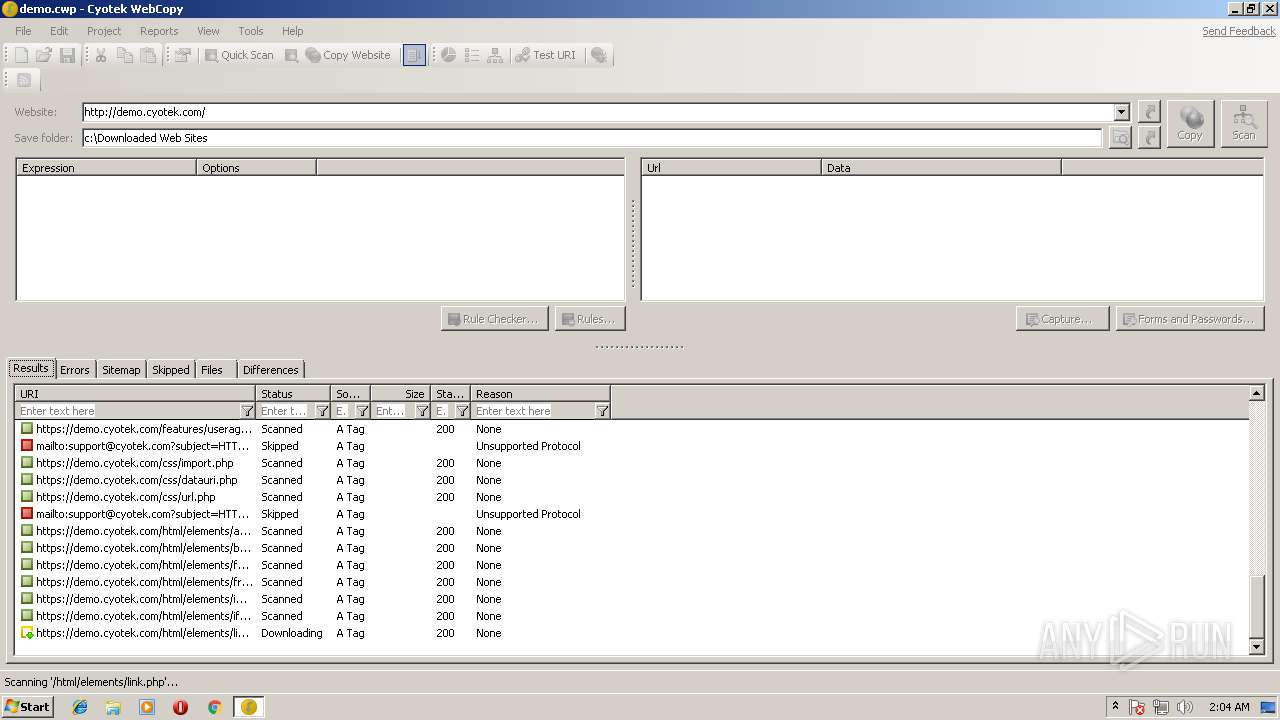This screenshot has height=720, width=1280.
Task: Open the Reports menu
Action: [x=159, y=31]
